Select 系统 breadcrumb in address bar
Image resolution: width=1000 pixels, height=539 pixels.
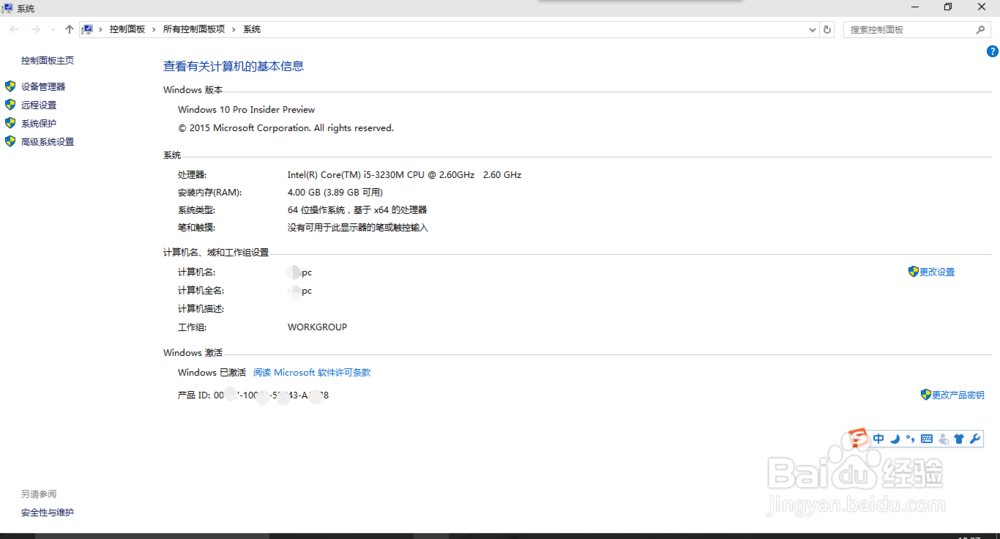(x=252, y=29)
